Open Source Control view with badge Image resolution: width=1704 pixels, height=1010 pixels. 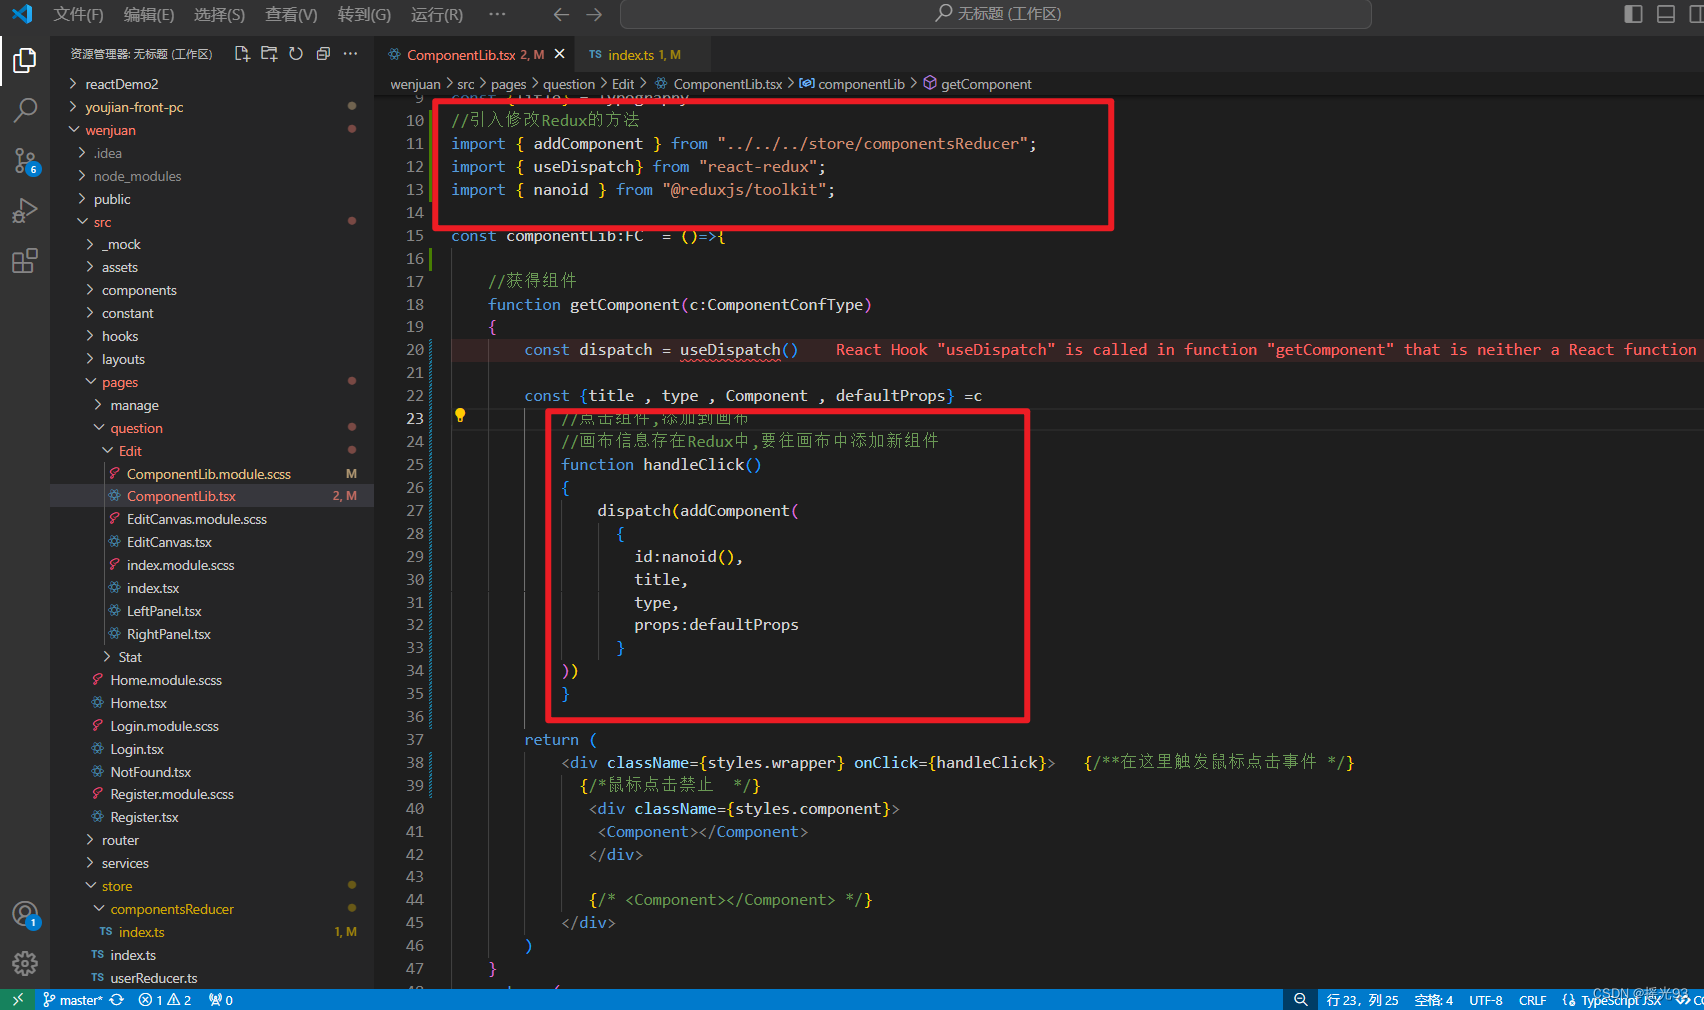(24, 160)
